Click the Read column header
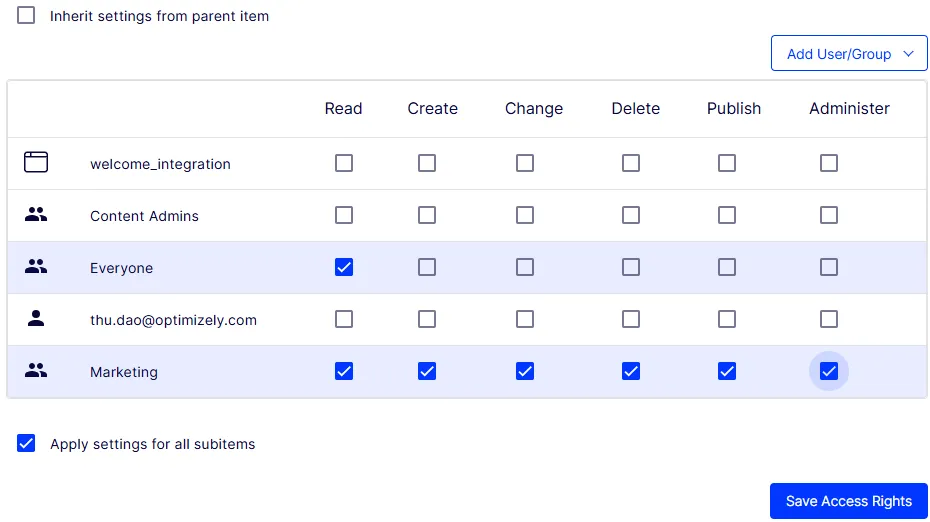930x522 pixels. [343, 109]
